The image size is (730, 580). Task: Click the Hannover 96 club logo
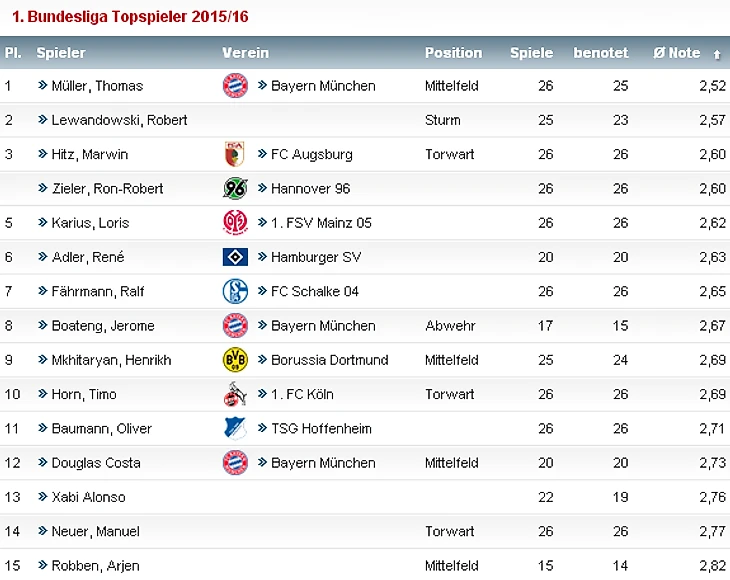point(235,188)
